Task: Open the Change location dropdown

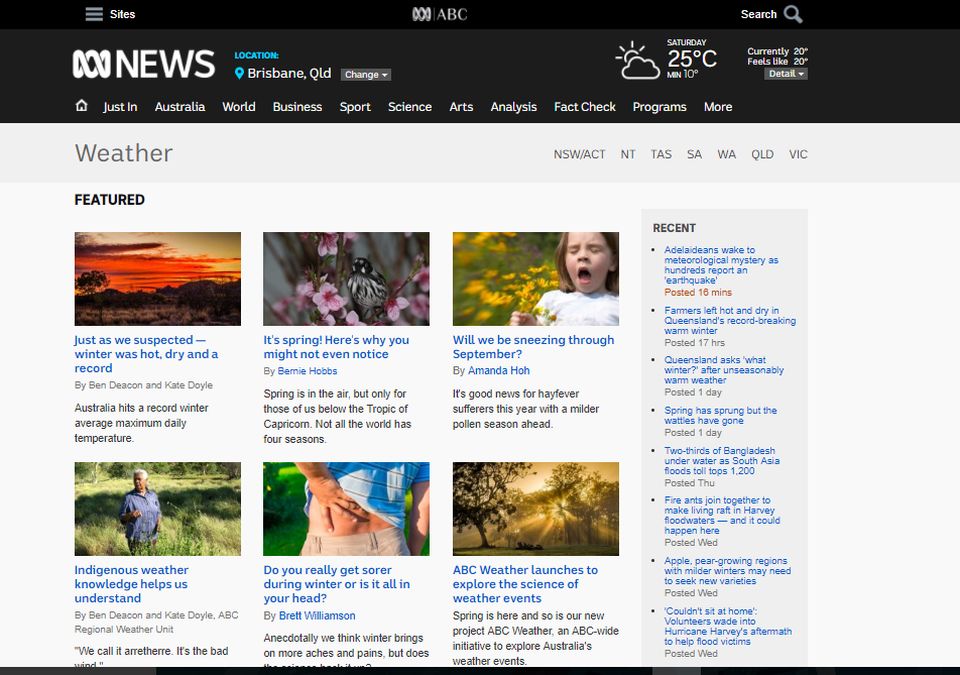Action: click(x=364, y=74)
